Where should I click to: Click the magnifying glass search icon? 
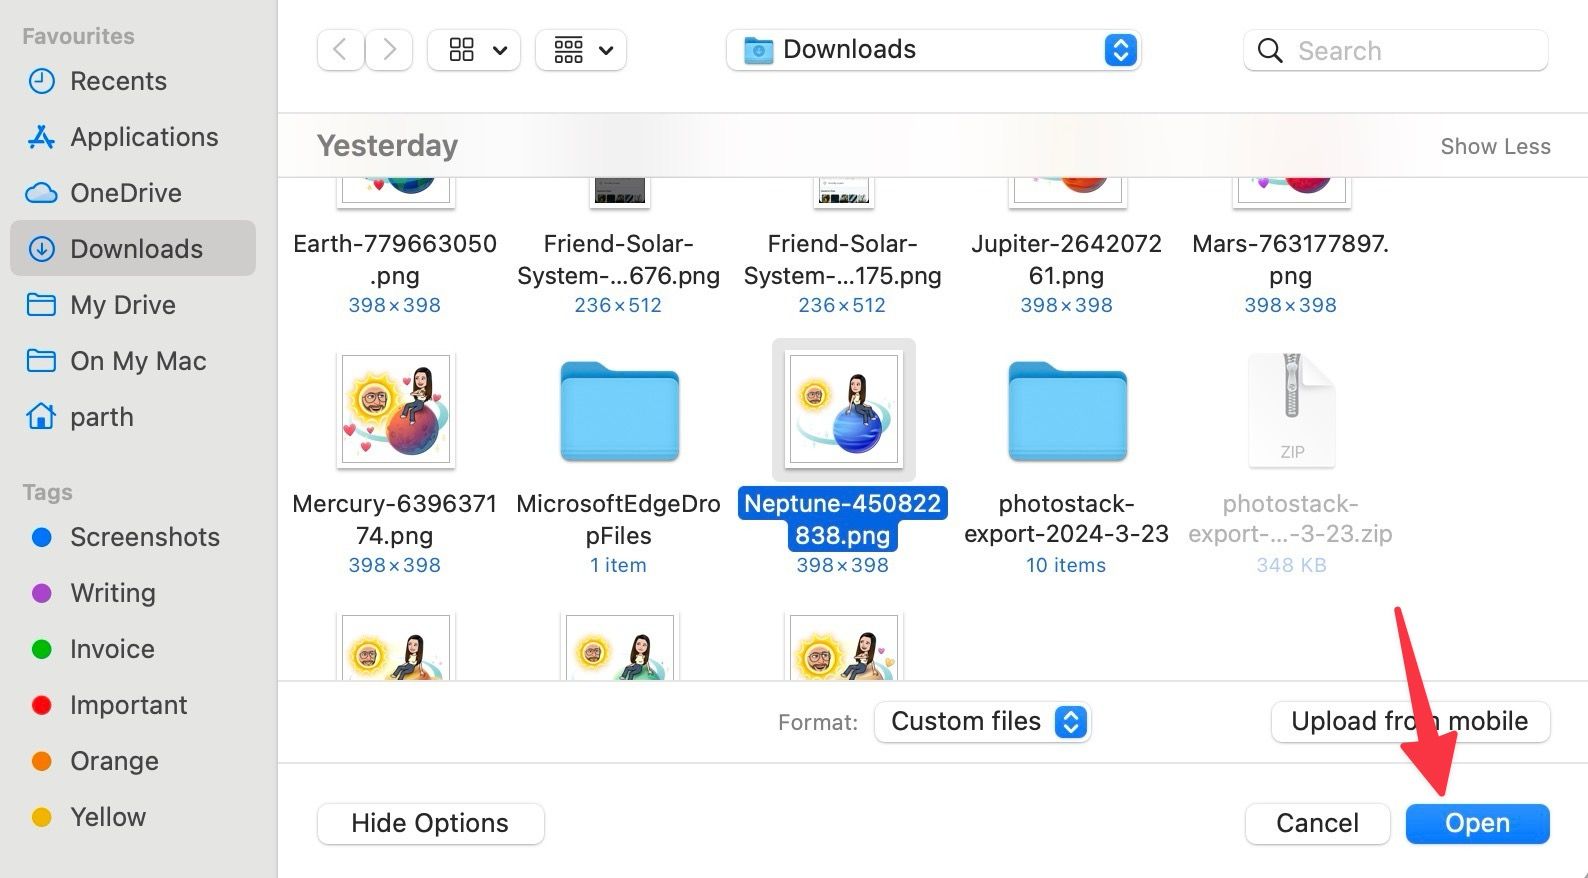tap(1270, 51)
